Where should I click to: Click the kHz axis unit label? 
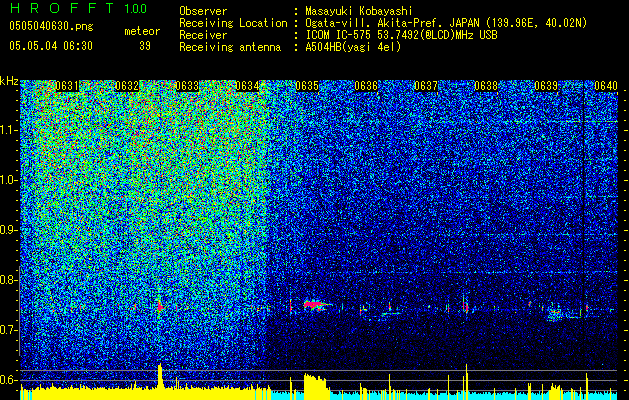click(x=9, y=81)
